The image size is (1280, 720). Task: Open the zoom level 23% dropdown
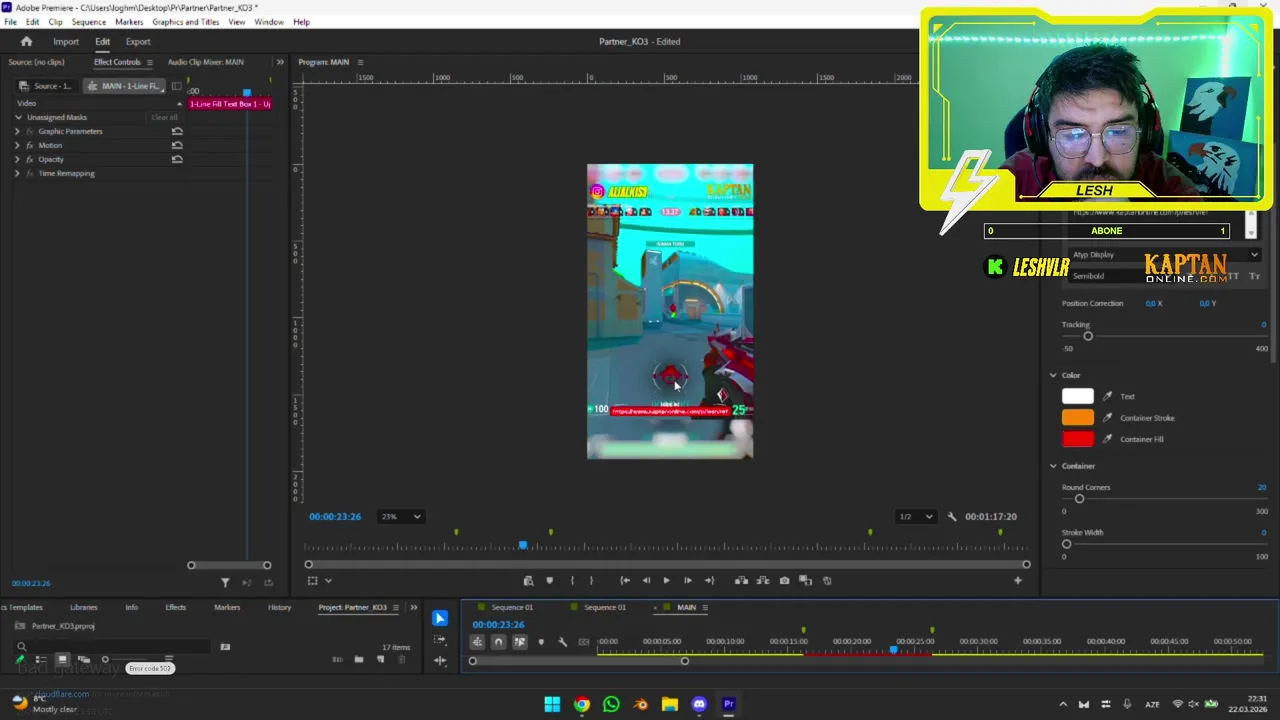click(400, 517)
